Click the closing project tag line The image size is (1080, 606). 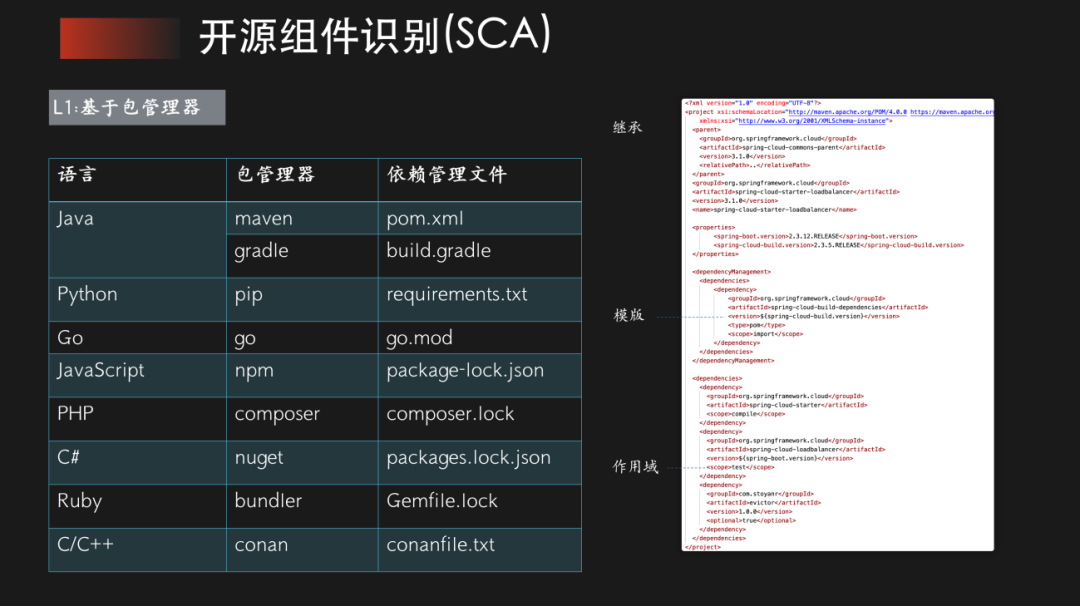pos(703,547)
